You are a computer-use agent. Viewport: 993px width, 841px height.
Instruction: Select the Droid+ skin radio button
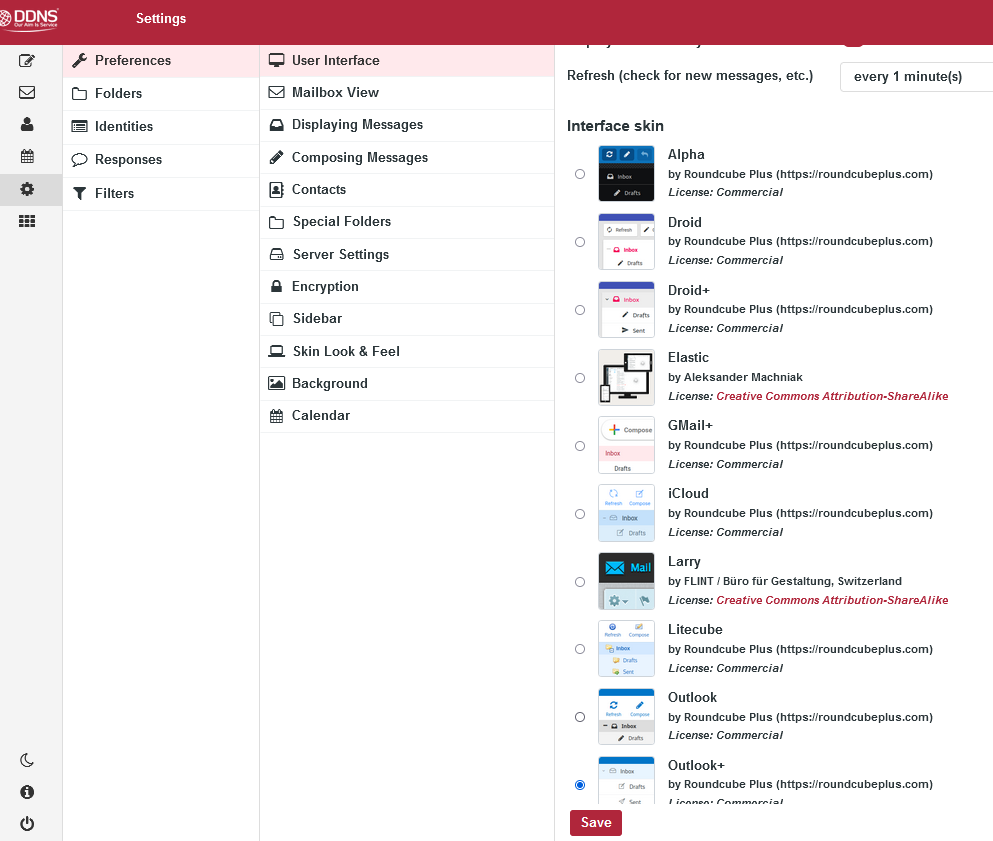pyautogui.click(x=579, y=310)
